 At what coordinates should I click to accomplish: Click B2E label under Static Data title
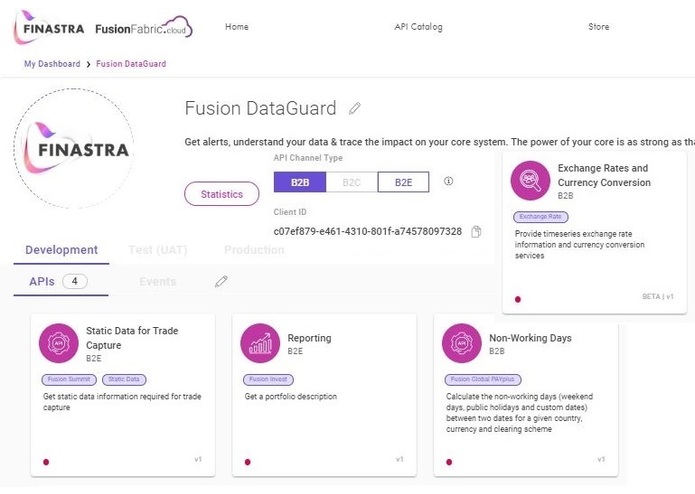coord(94,358)
